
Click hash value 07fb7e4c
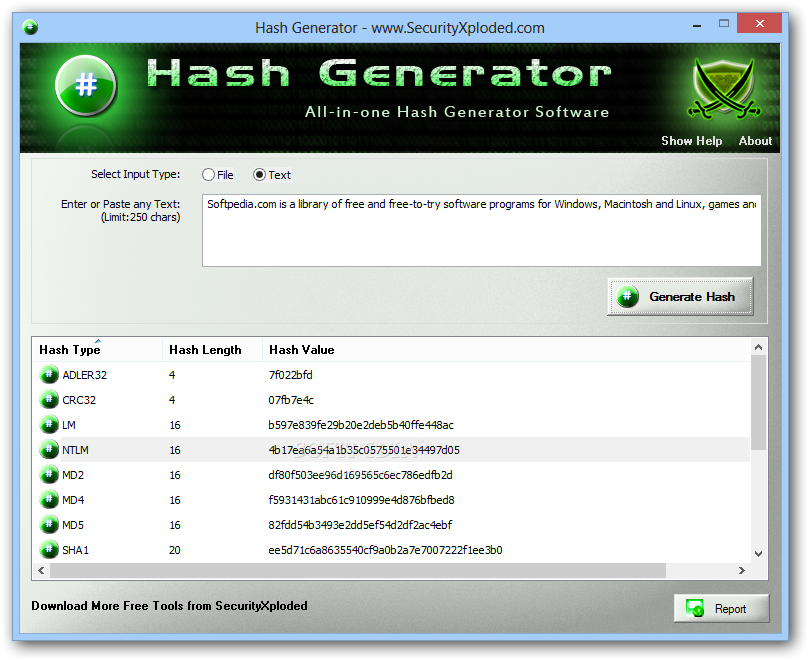click(x=291, y=400)
